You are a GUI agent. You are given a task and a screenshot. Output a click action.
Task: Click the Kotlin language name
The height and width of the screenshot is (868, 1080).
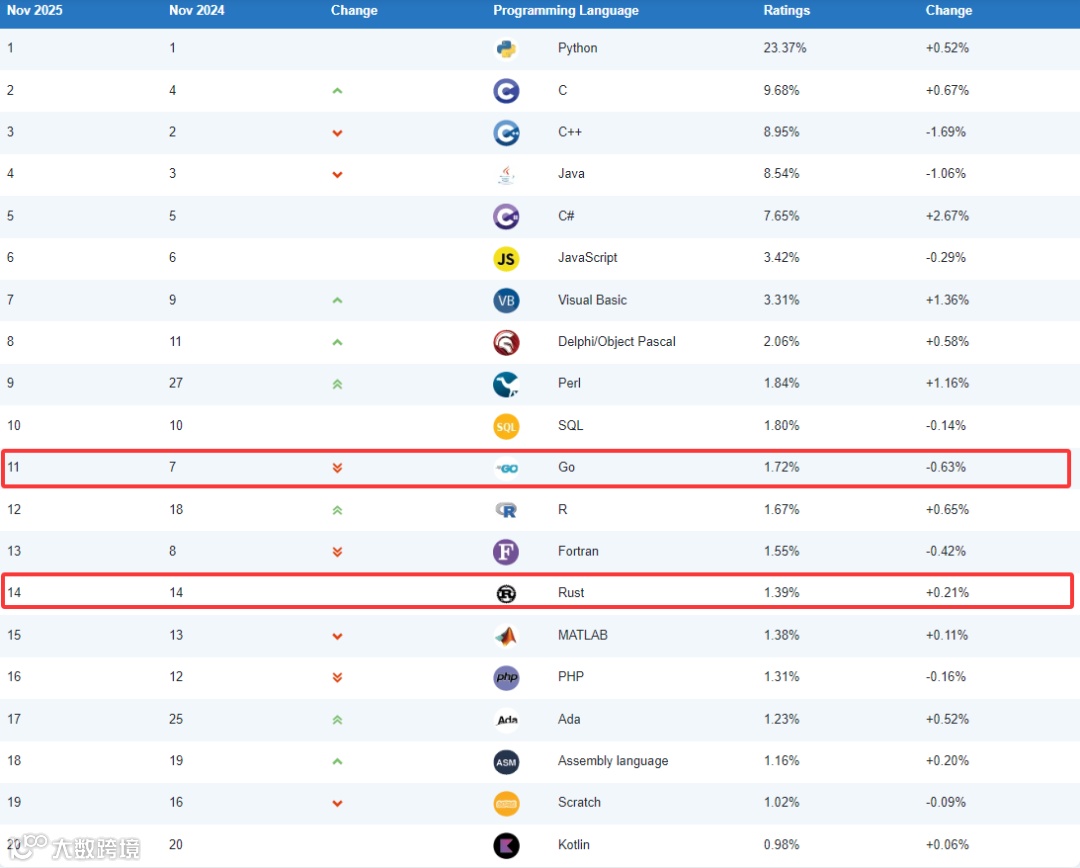coord(574,845)
